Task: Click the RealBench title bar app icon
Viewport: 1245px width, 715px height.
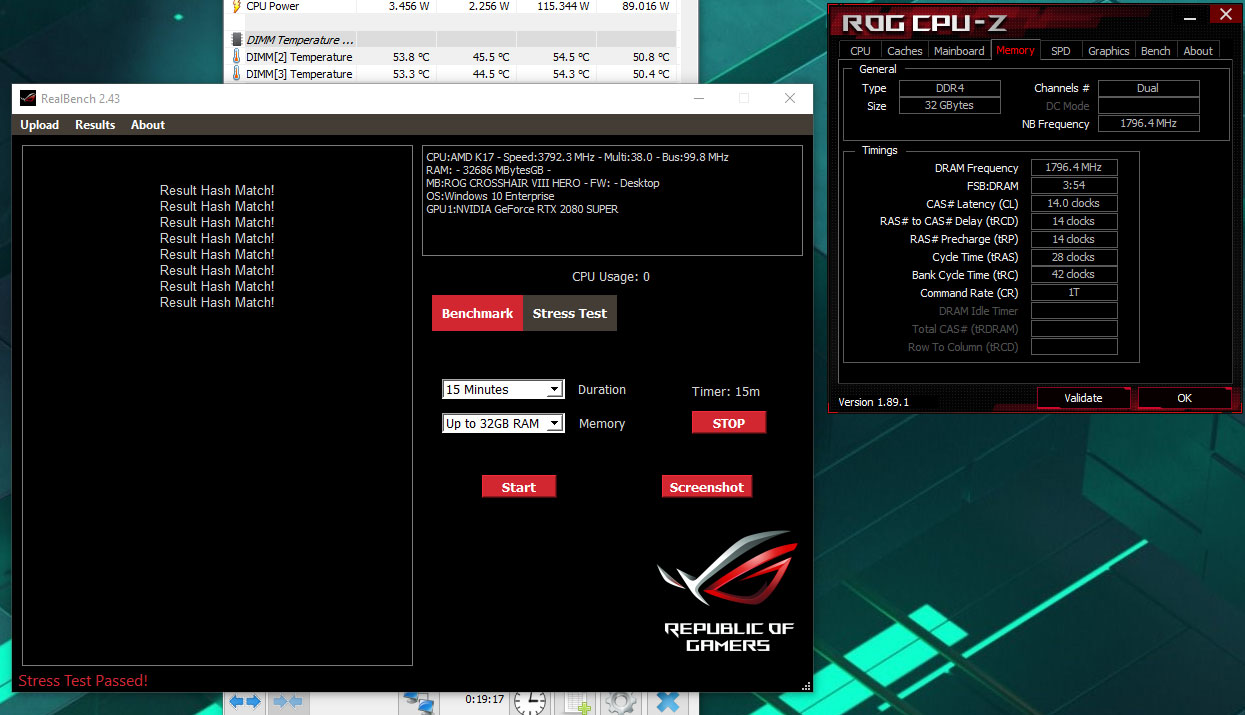Action: click(28, 98)
